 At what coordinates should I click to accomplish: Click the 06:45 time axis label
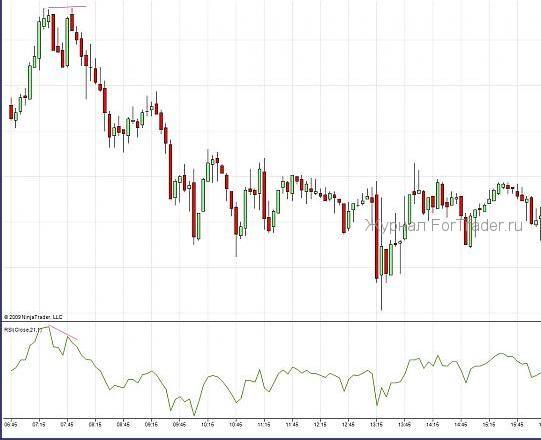11,424
